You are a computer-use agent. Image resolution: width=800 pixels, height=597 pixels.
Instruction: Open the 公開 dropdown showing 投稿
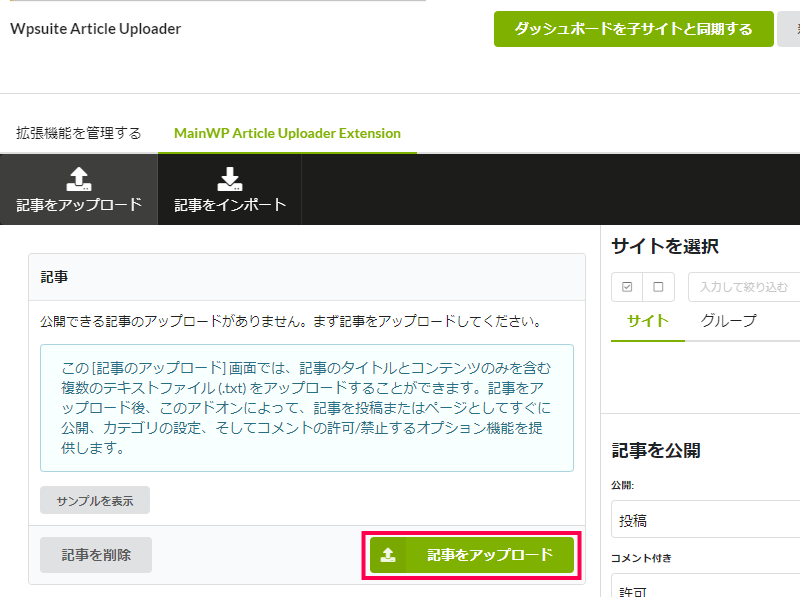tap(706, 519)
